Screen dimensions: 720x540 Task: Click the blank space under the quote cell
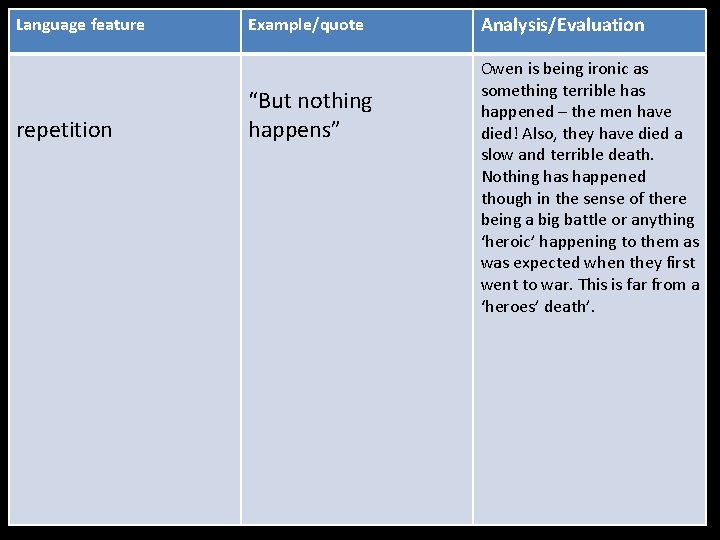pos(355,350)
